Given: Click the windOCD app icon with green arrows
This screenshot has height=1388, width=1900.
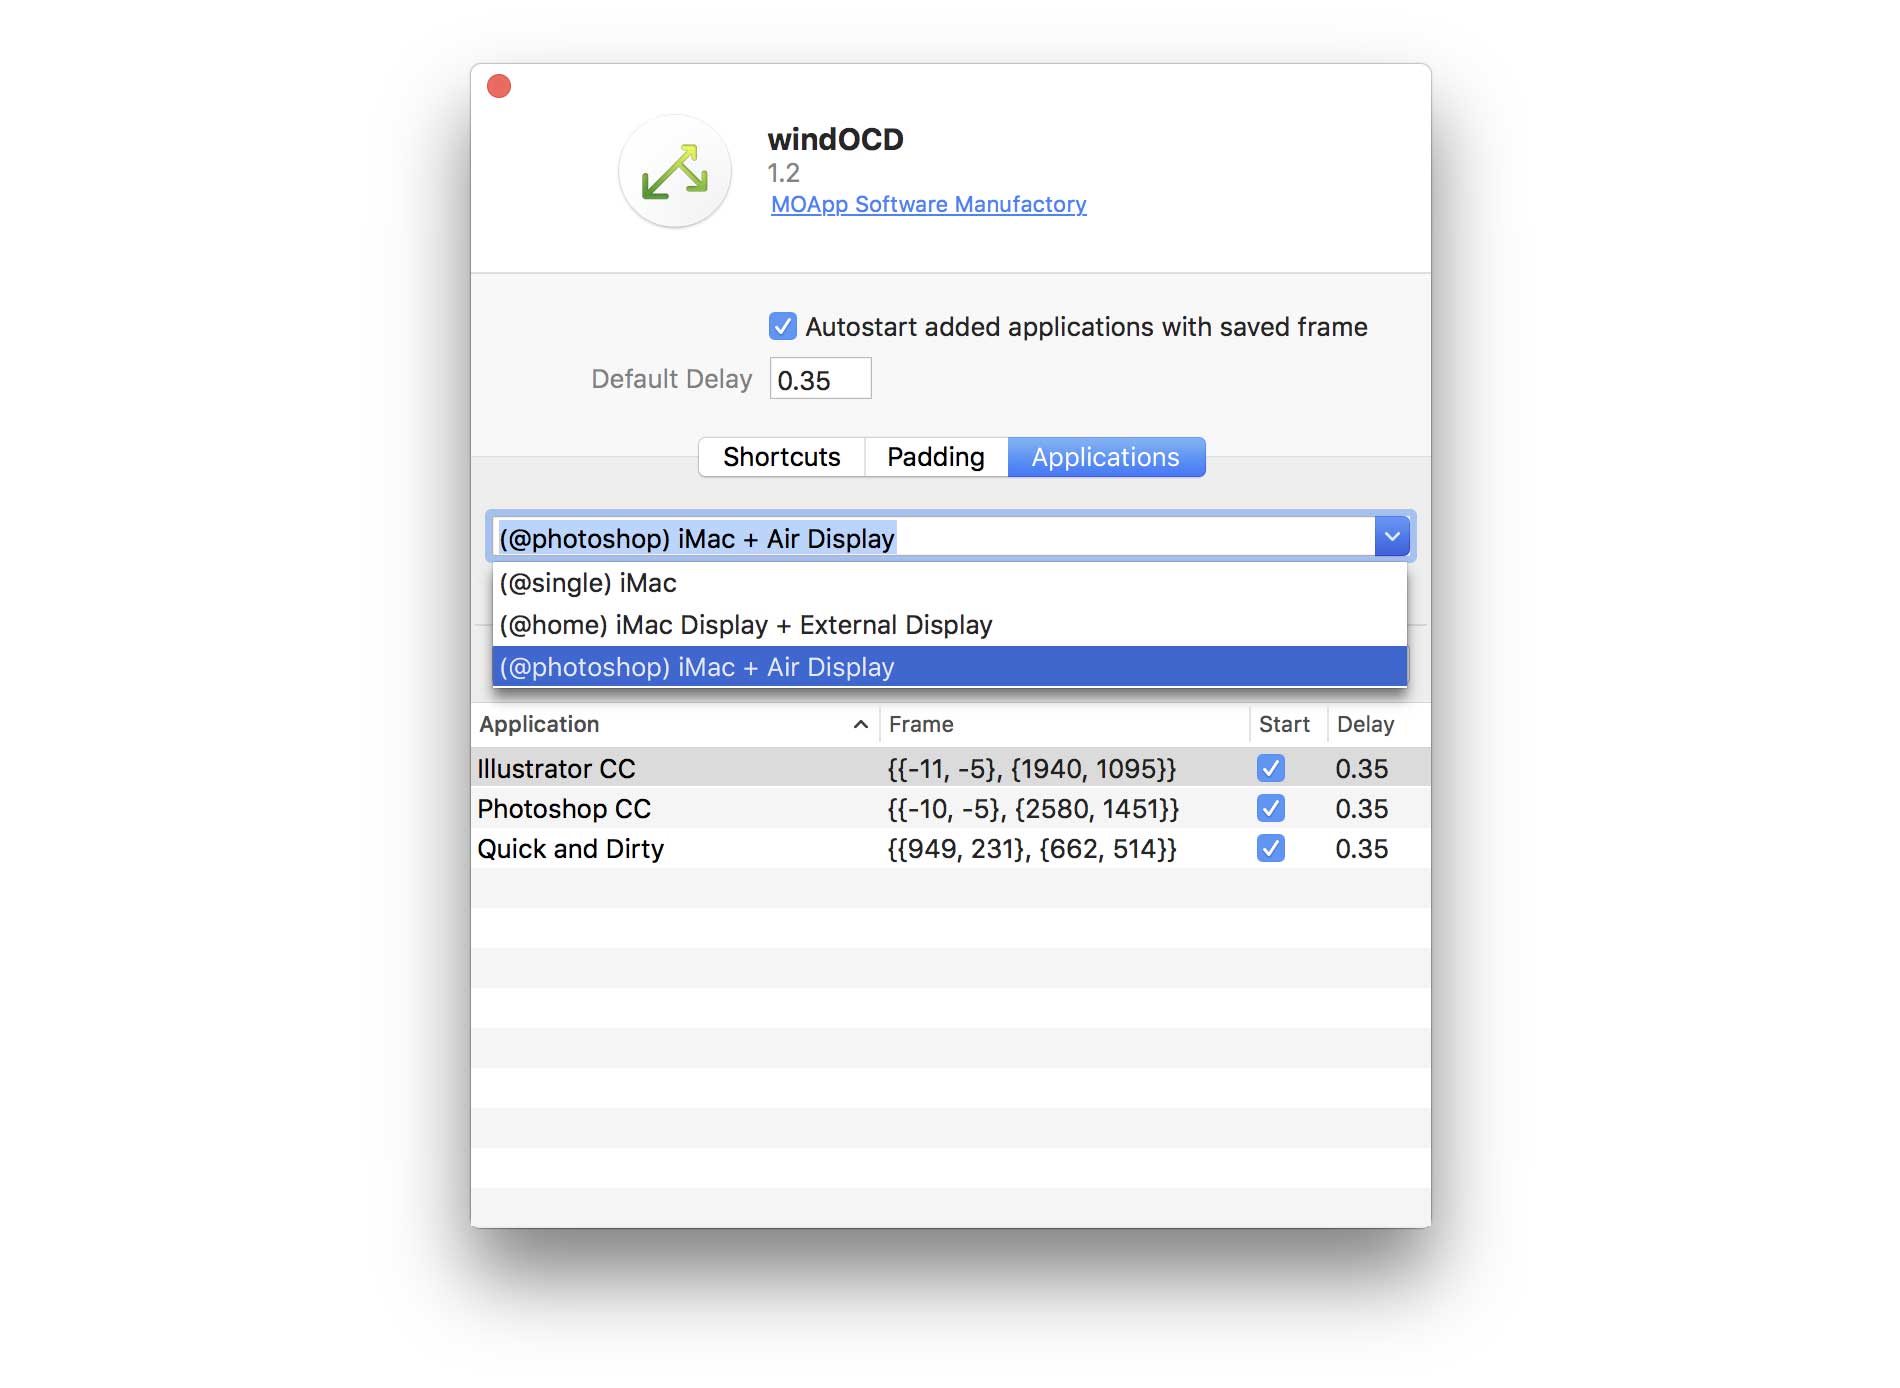Looking at the screenshot, I should click(675, 171).
